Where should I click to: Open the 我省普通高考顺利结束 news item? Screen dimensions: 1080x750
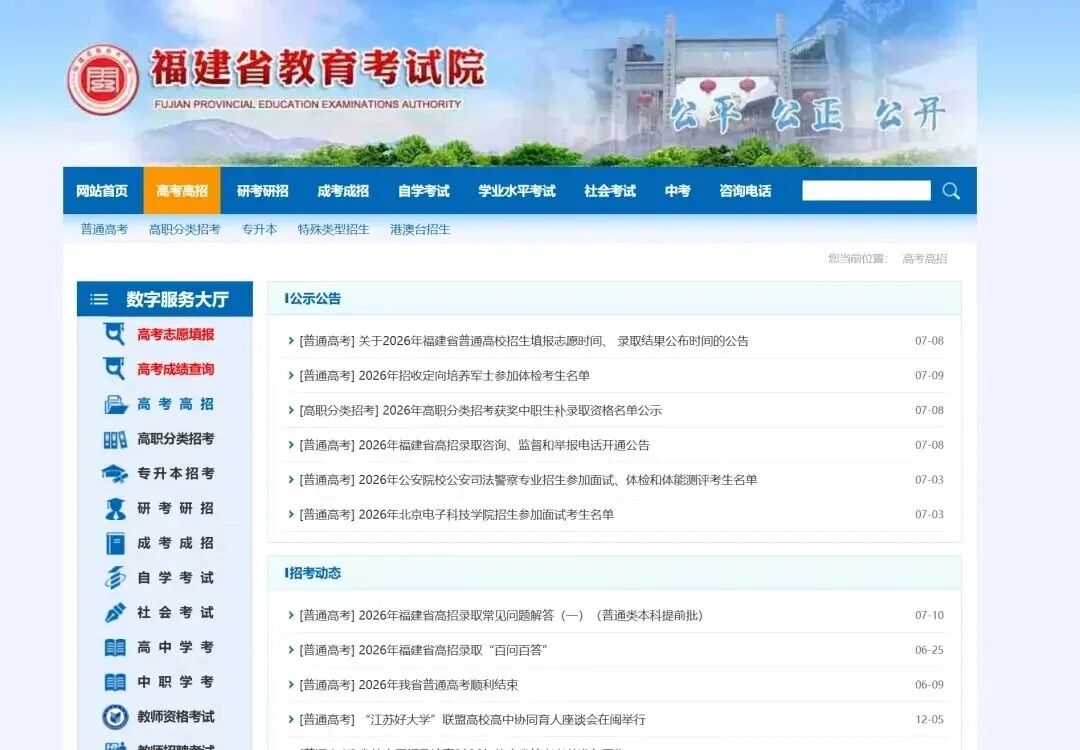(408, 685)
